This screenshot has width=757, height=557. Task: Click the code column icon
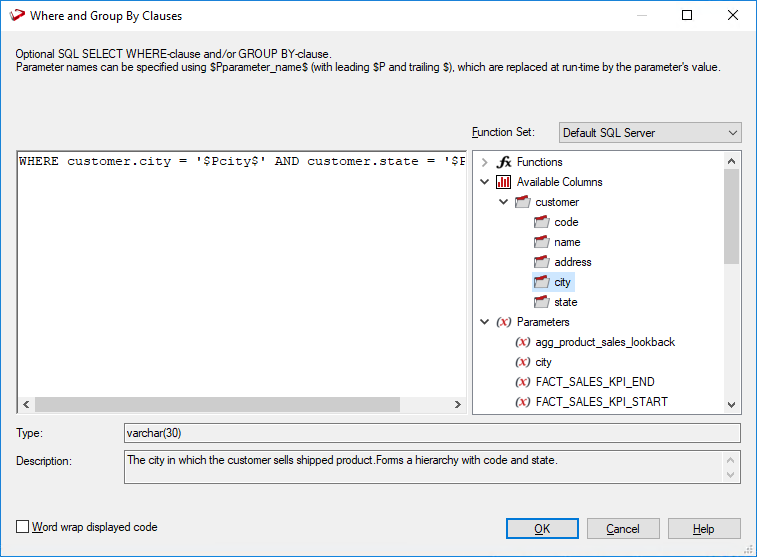[x=542, y=222]
